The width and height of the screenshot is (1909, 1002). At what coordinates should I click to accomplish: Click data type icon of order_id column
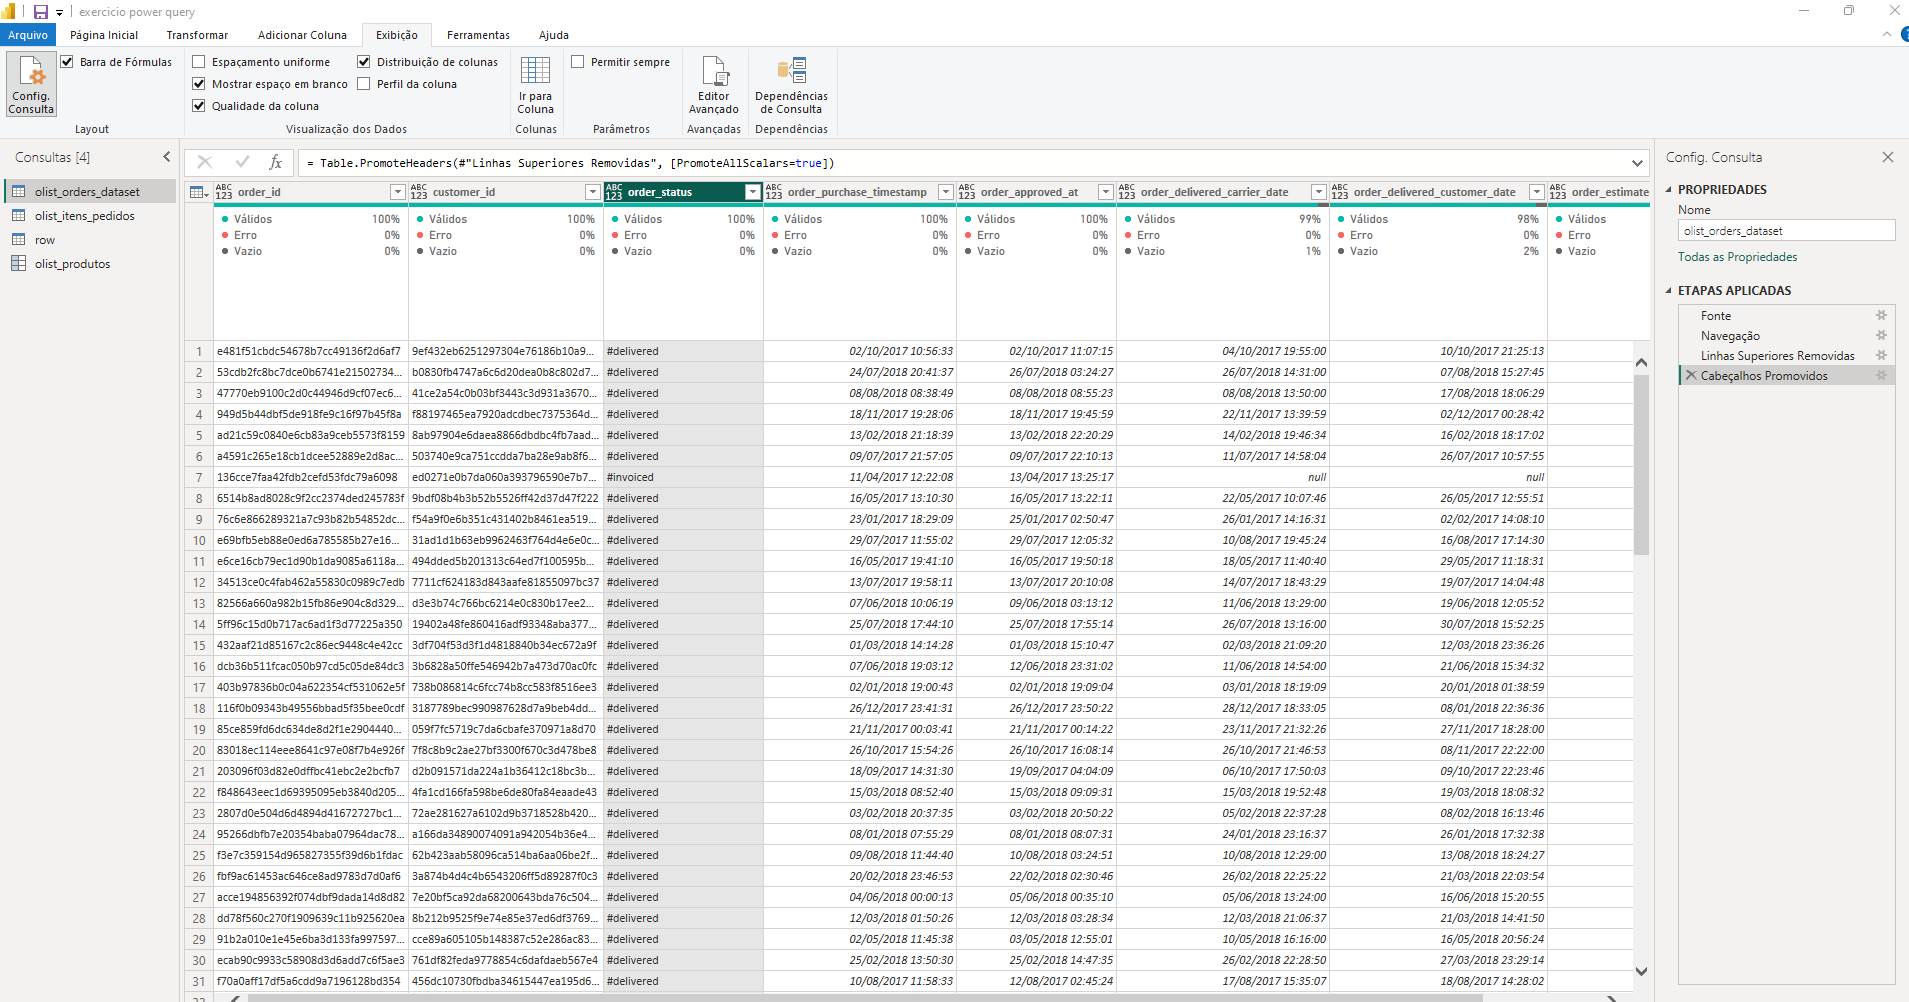224,192
